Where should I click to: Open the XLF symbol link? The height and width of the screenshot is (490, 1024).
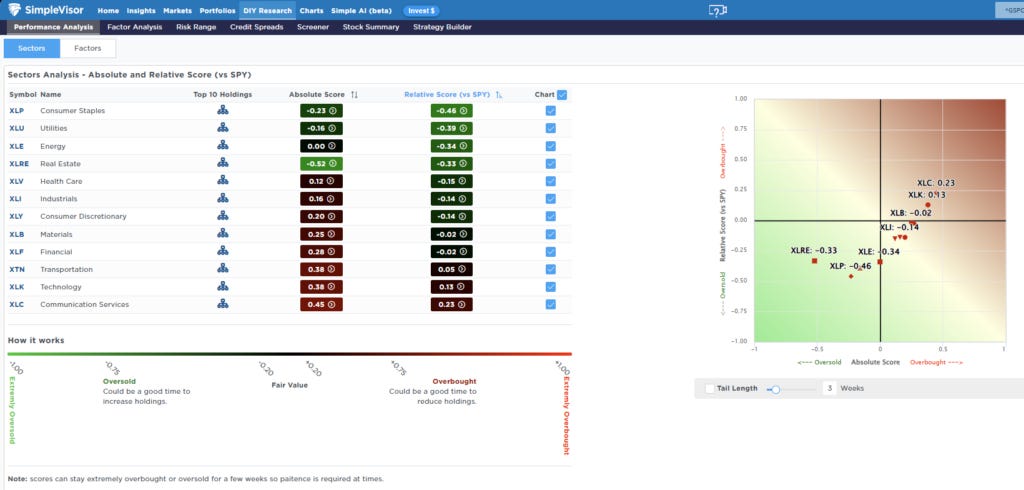pos(17,252)
